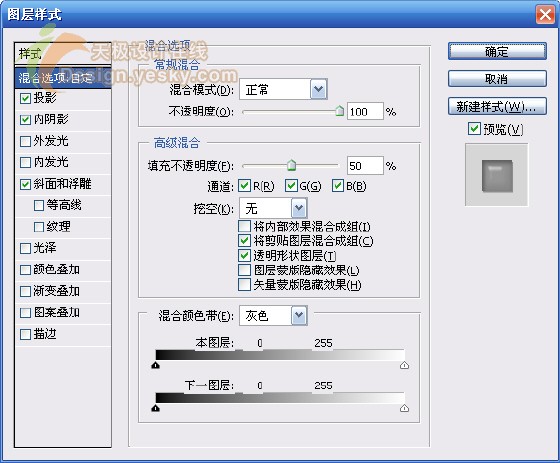Select 混合选项:自定 in the styles list

pyautogui.click(x=63, y=78)
